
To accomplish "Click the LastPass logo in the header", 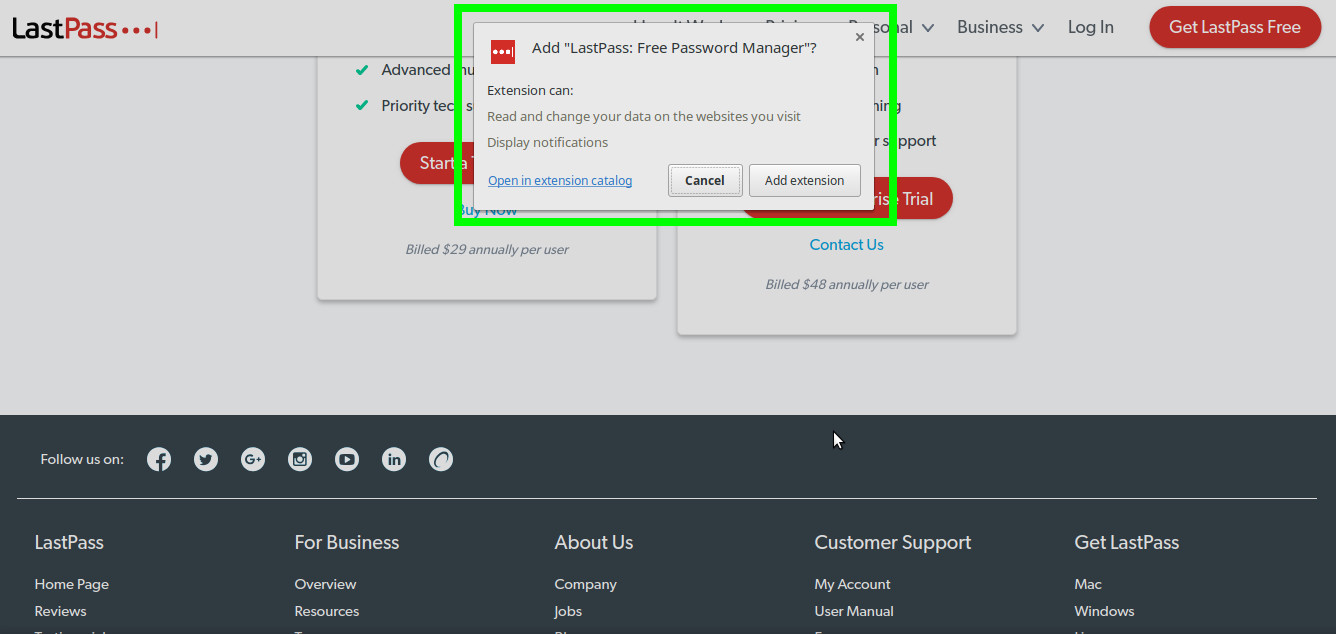I will [85, 28].
